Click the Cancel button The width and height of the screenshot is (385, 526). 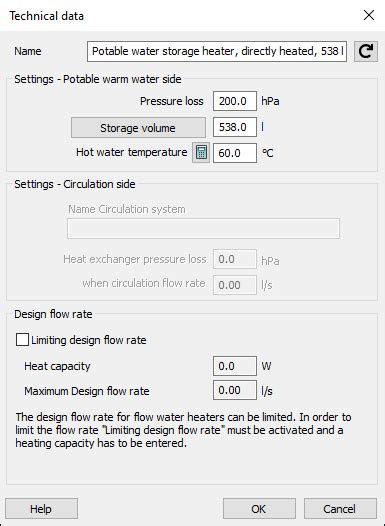(x=340, y=509)
